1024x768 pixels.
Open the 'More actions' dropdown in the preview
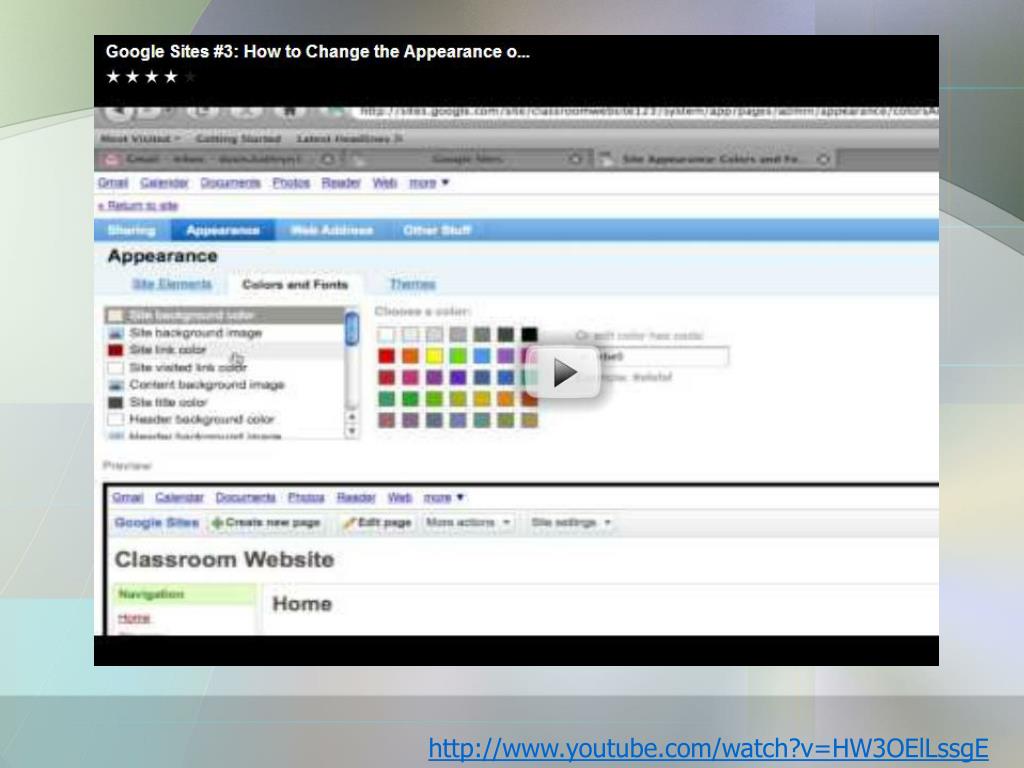pyautogui.click(x=468, y=522)
